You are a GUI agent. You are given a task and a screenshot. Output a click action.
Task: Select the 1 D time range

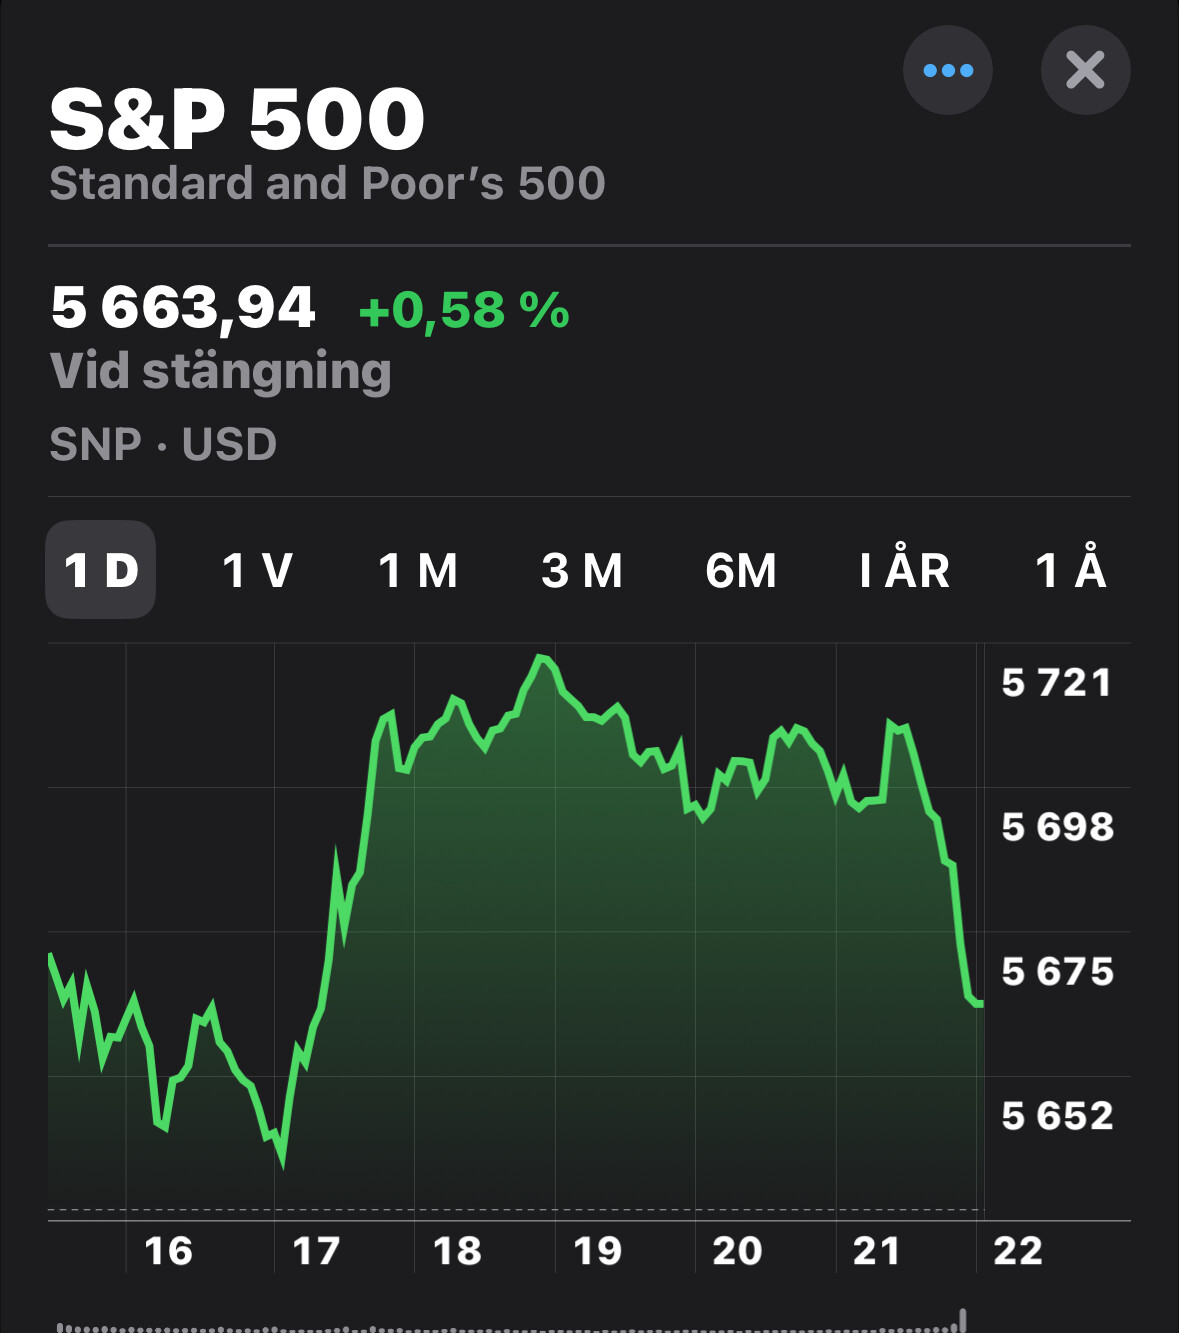click(100, 570)
